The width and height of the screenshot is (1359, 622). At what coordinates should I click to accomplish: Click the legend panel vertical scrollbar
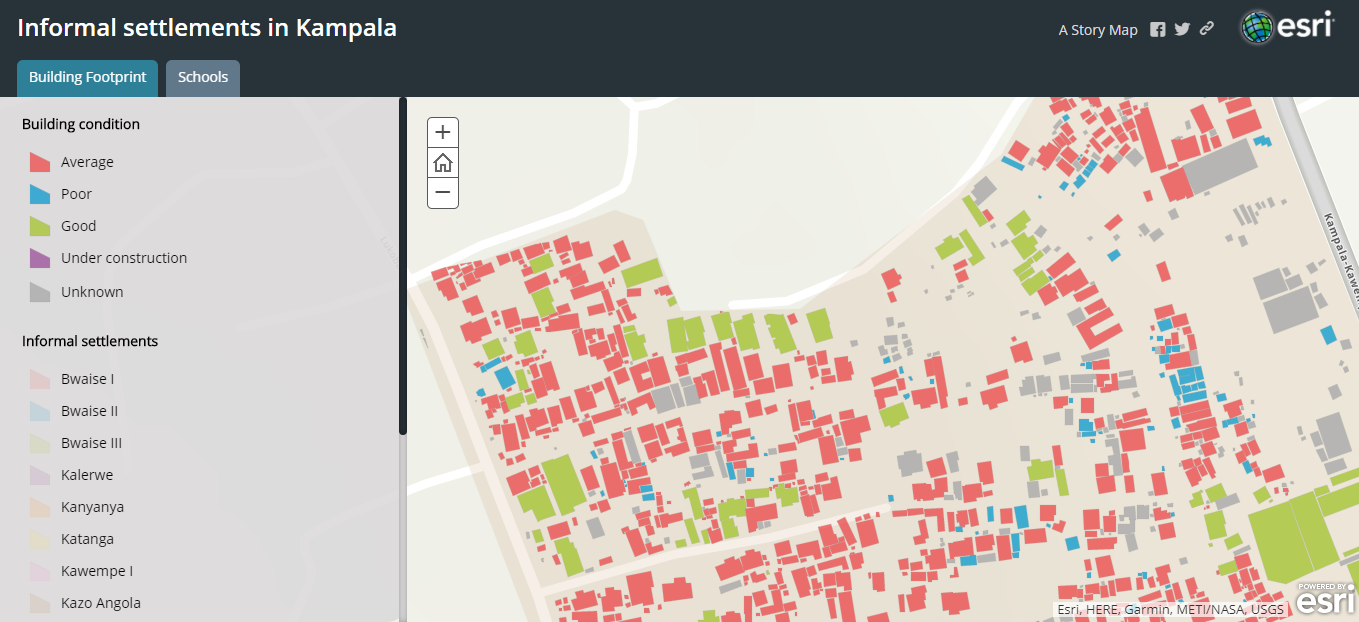coord(403,266)
